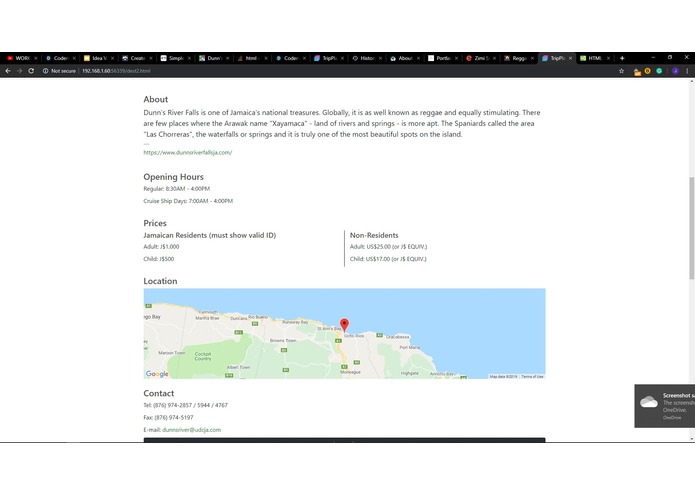Click the Adult: J$1,000 price line
695x494 pixels.
pyautogui.click(x=161, y=247)
